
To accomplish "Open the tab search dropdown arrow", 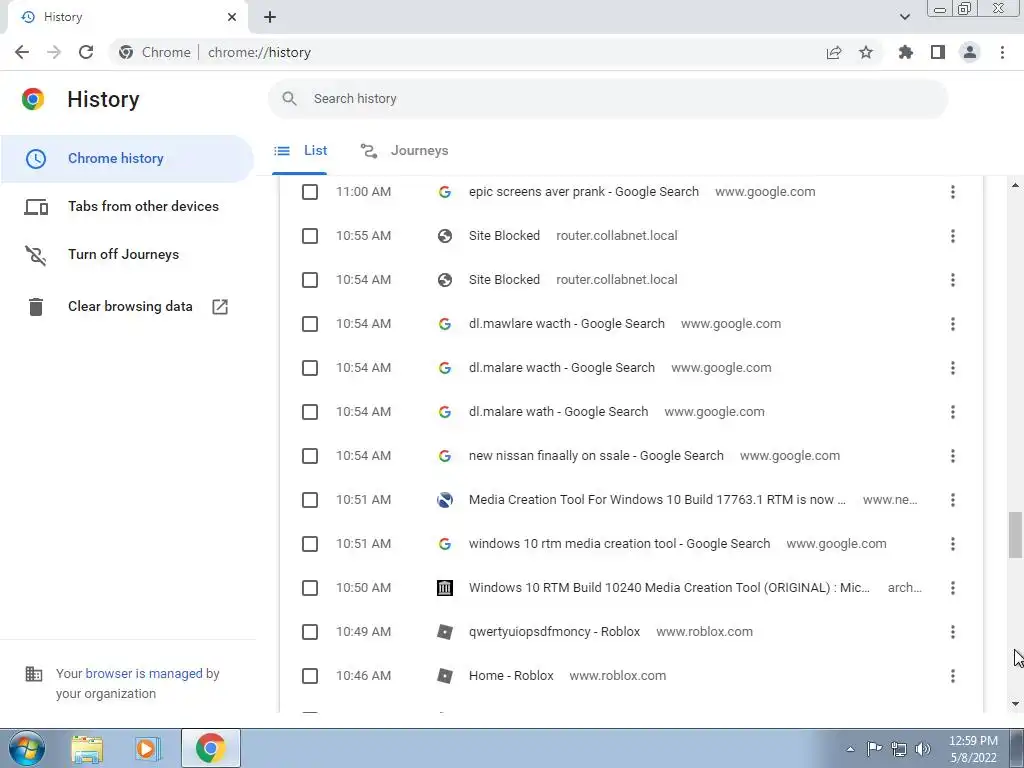I will pos(904,17).
